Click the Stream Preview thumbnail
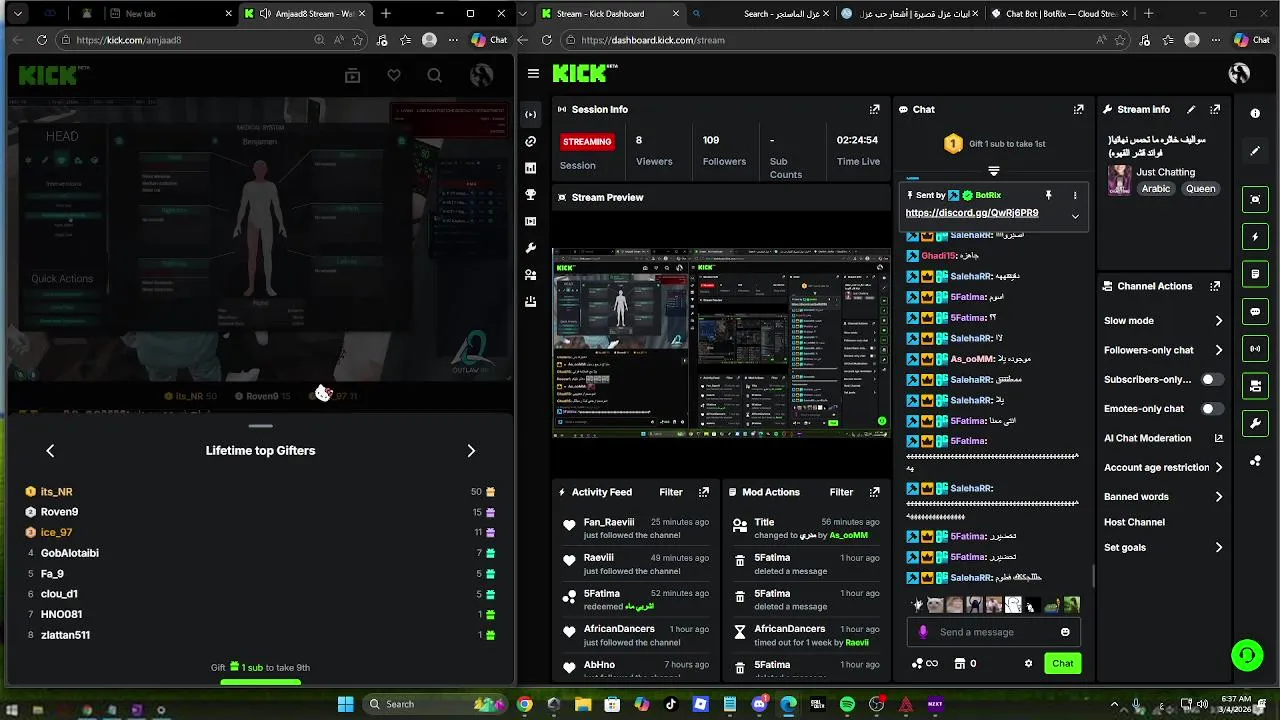The height and width of the screenshot is (720, 1280). [721, 343]
